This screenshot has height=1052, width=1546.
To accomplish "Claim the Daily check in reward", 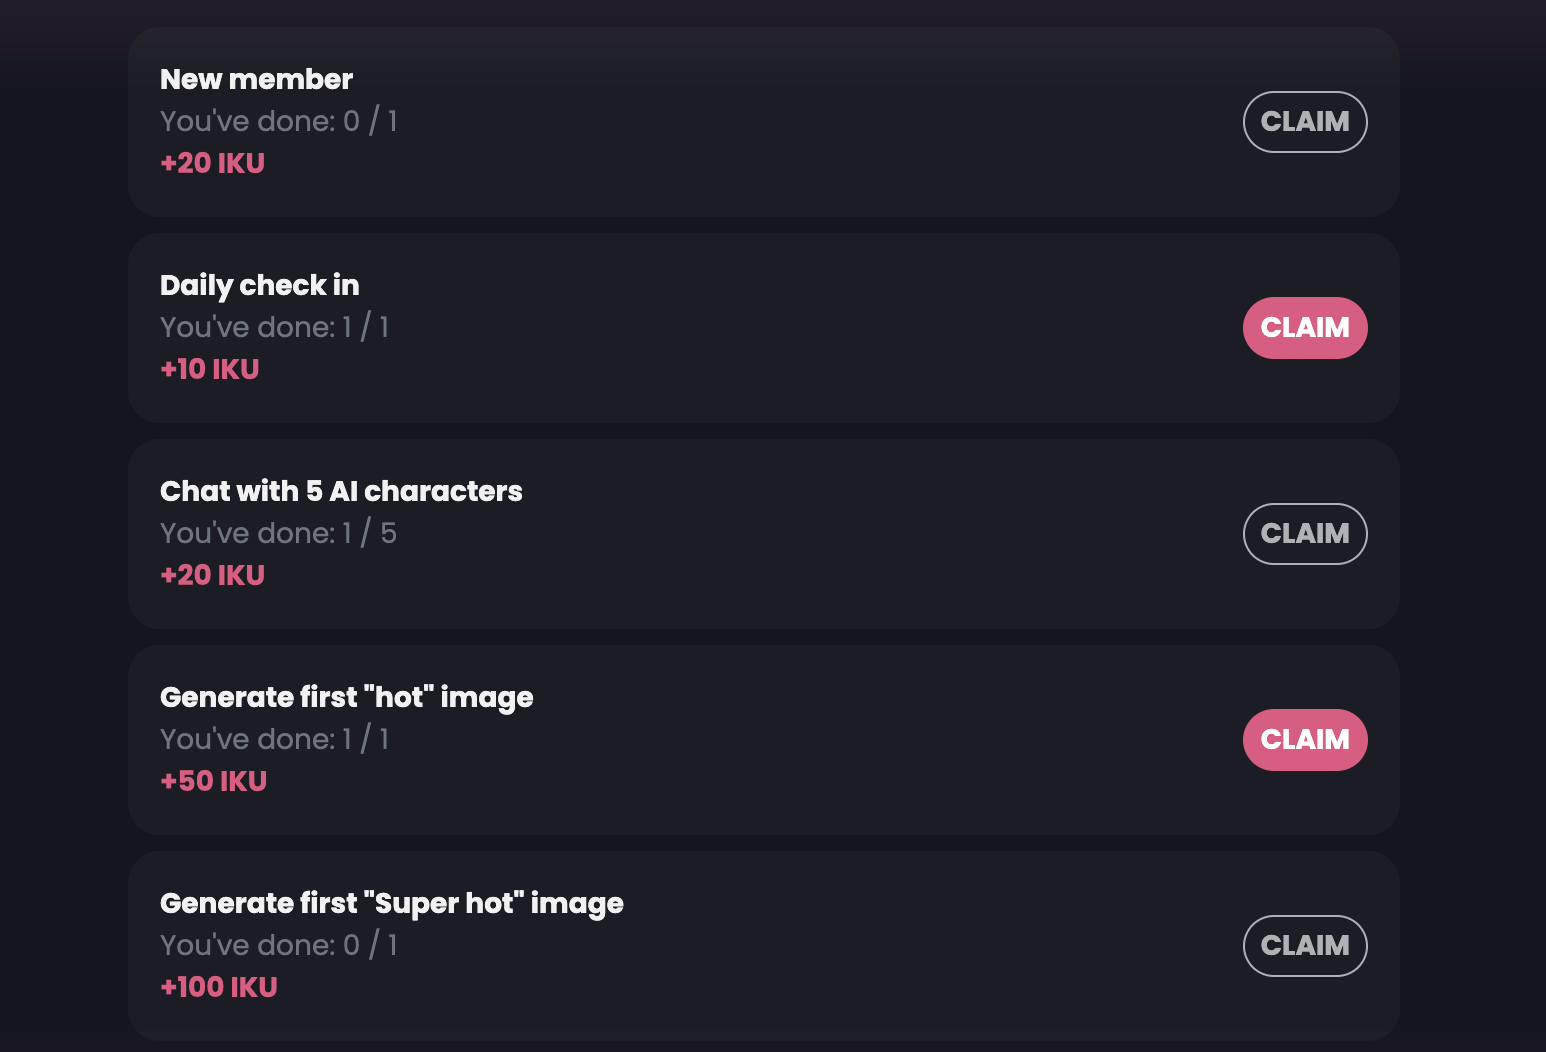I will [1304, 328].
